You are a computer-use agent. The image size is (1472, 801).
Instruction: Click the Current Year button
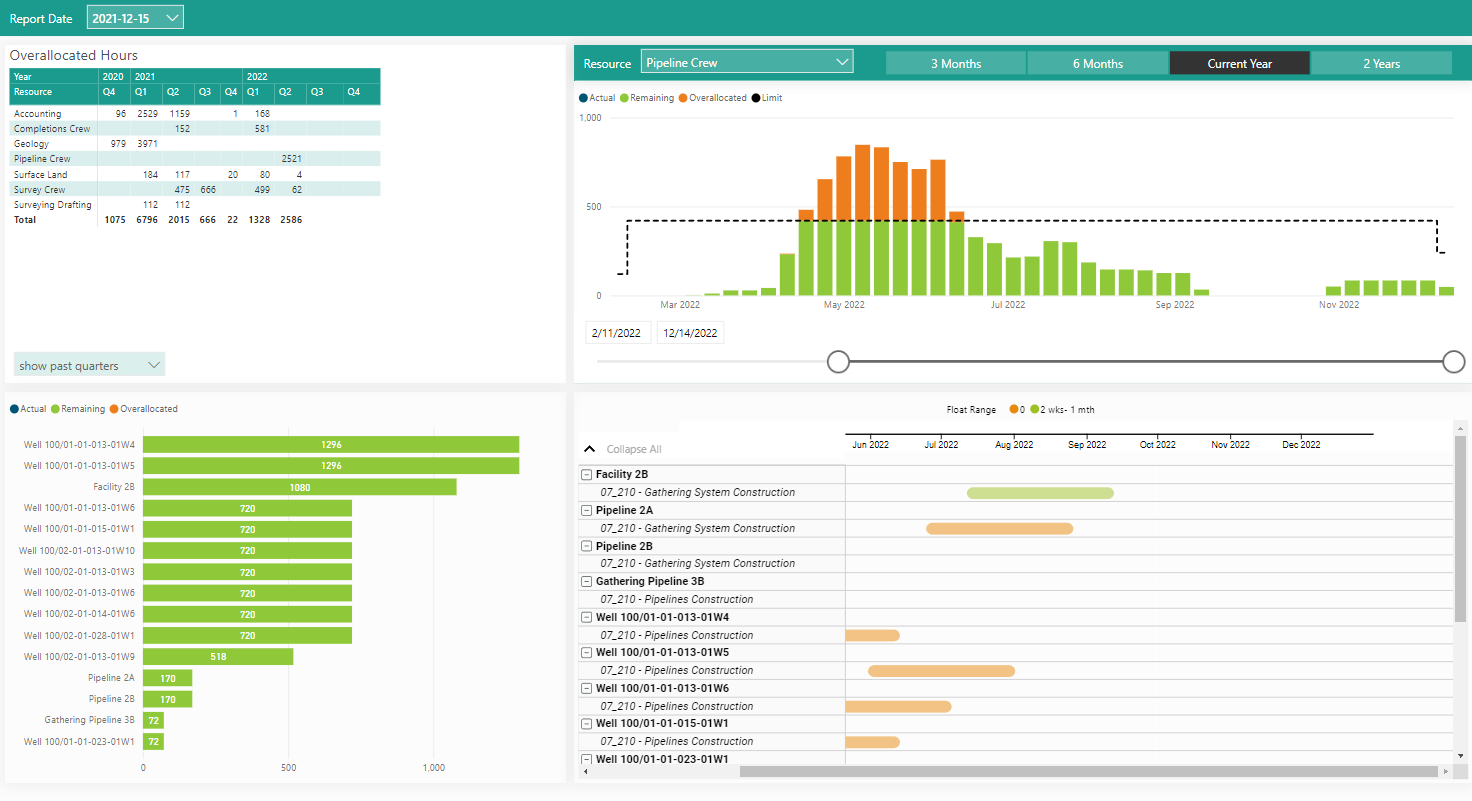1239,63
